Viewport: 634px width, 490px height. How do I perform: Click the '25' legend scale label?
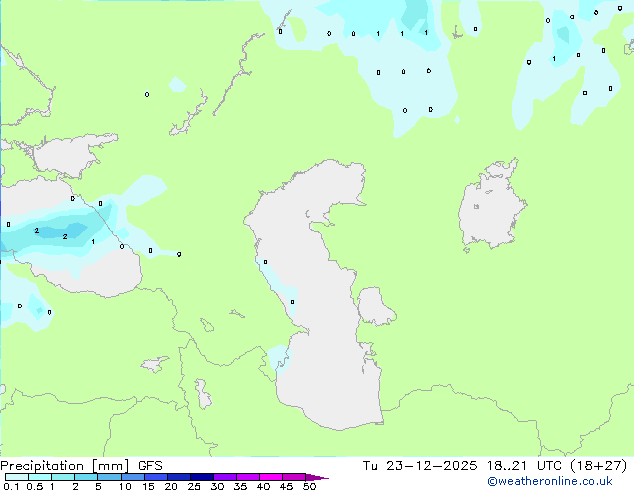point(194,486)
